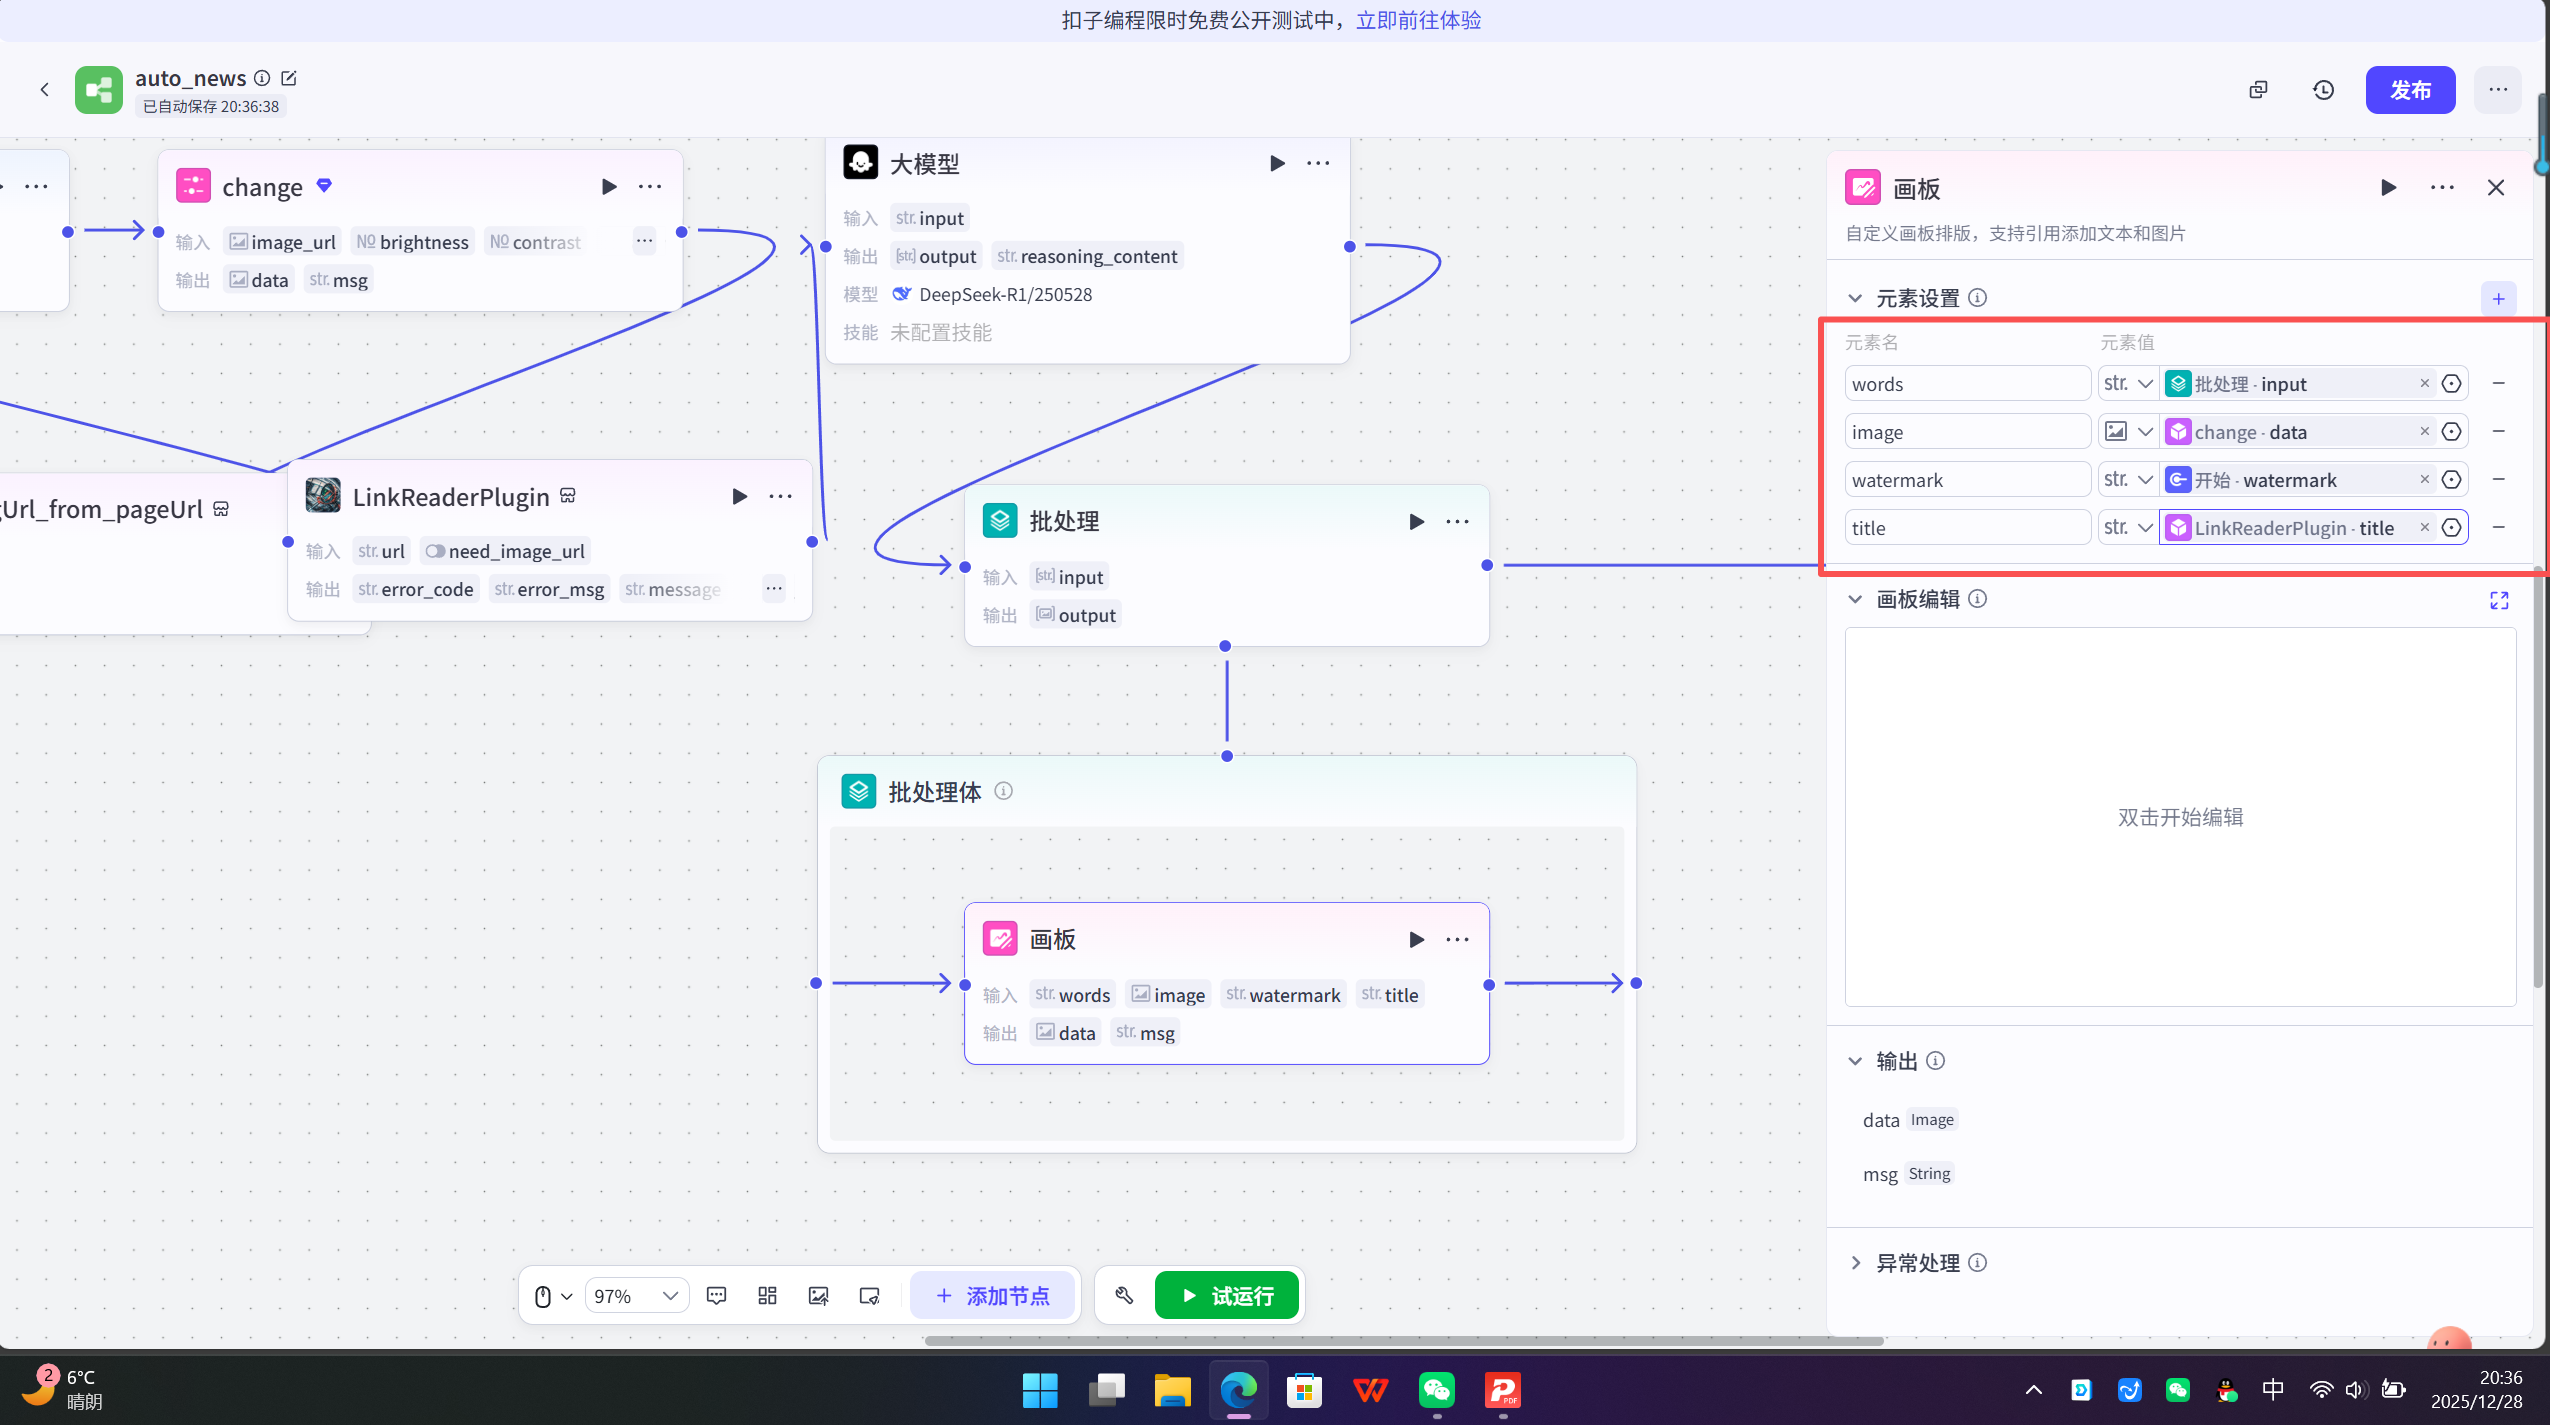Viewport: 2550px width, 1425px height.
Task: Click the duplicate workflow icon in header
Action: tap(2258, 90)
